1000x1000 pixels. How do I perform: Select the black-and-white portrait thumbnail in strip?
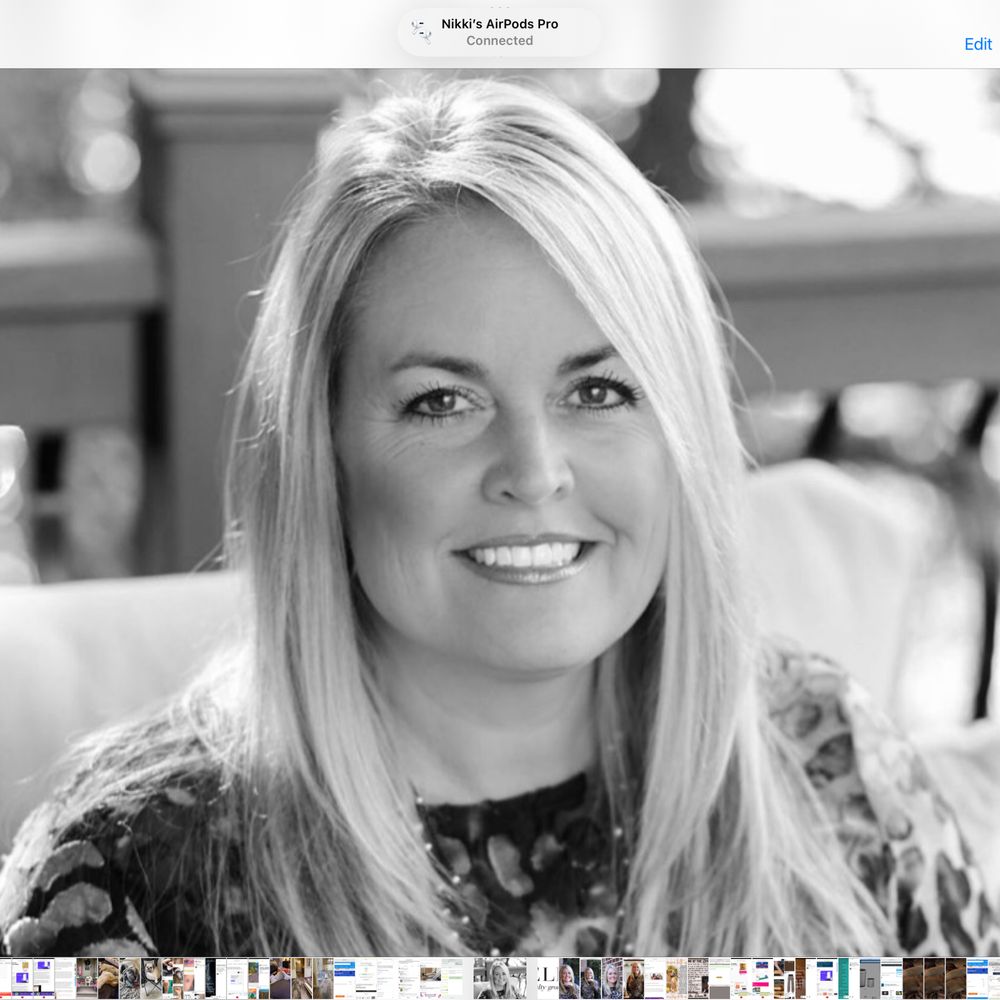[x=495, y=978]
